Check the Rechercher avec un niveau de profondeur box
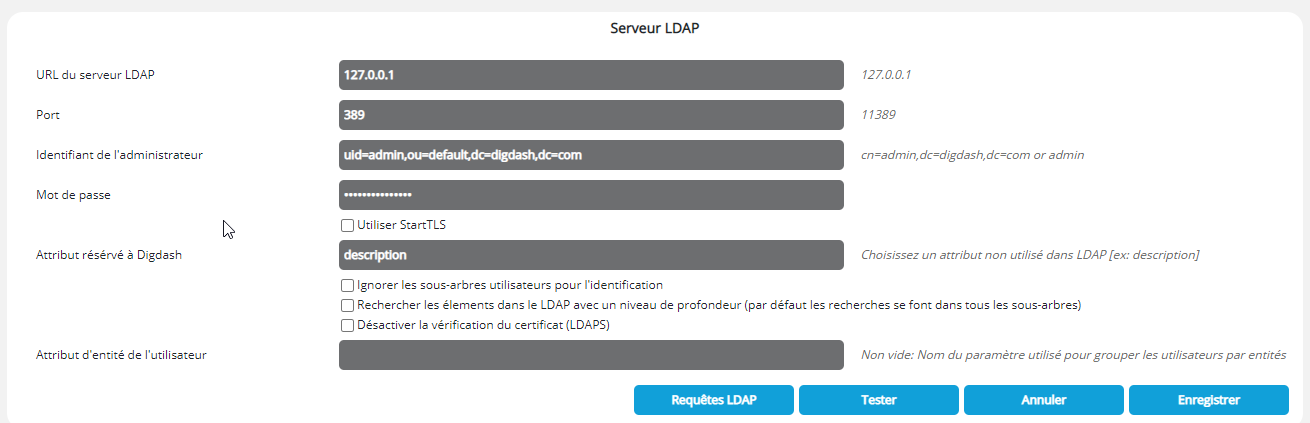The height and width of the screenshot is (423, 1310). click(x=348, y=305)
